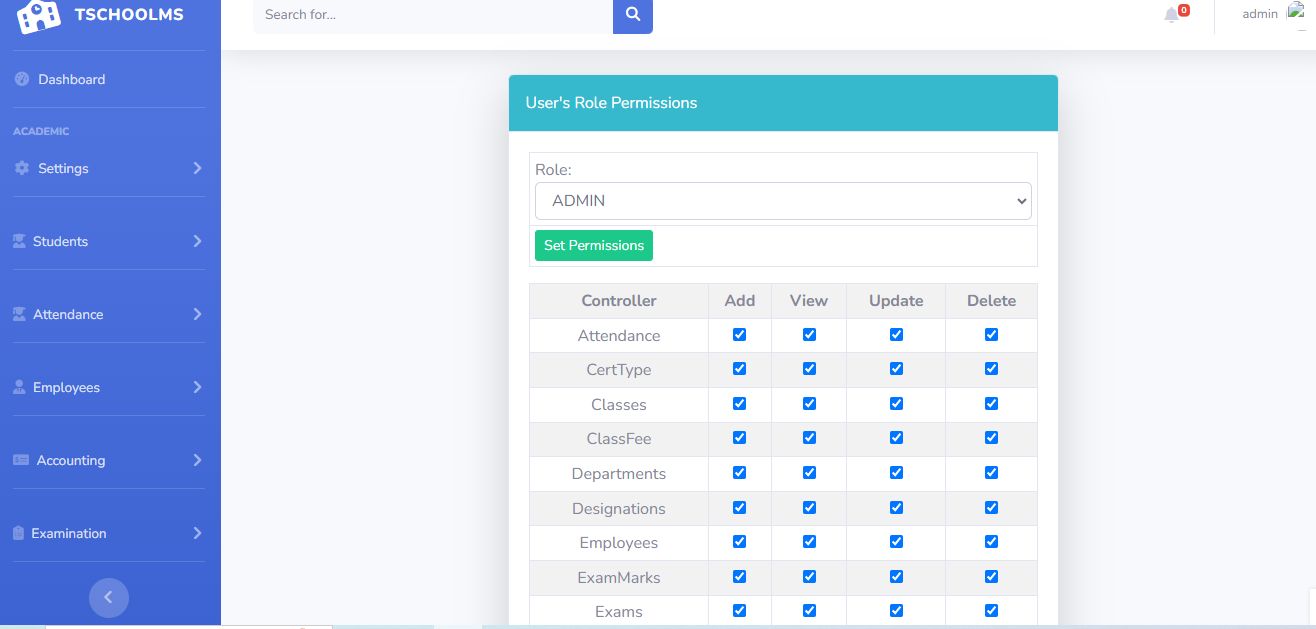Click the magnifier search button
This screenshot has width=1316, height=629.
pyautogui.click(x=633, y=15)
